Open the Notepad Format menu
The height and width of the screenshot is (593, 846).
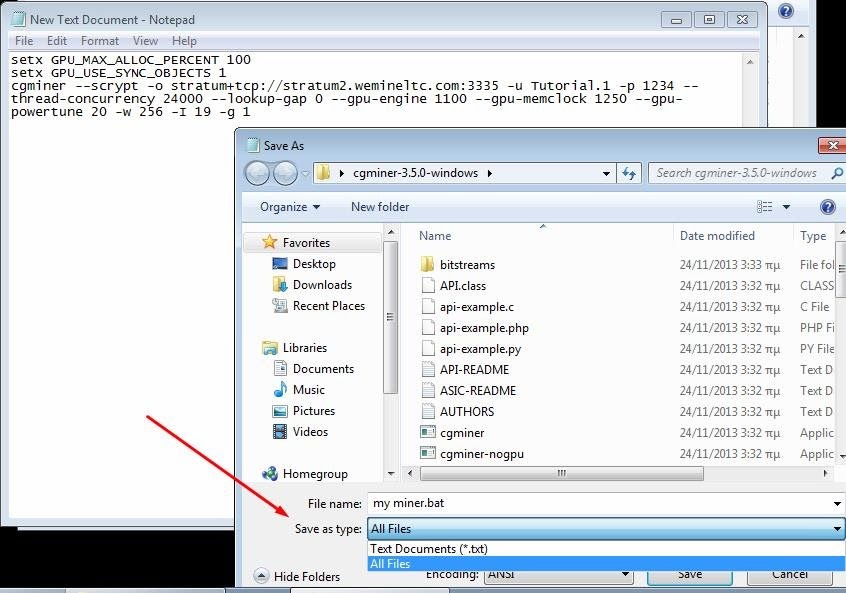click(100, 41)
